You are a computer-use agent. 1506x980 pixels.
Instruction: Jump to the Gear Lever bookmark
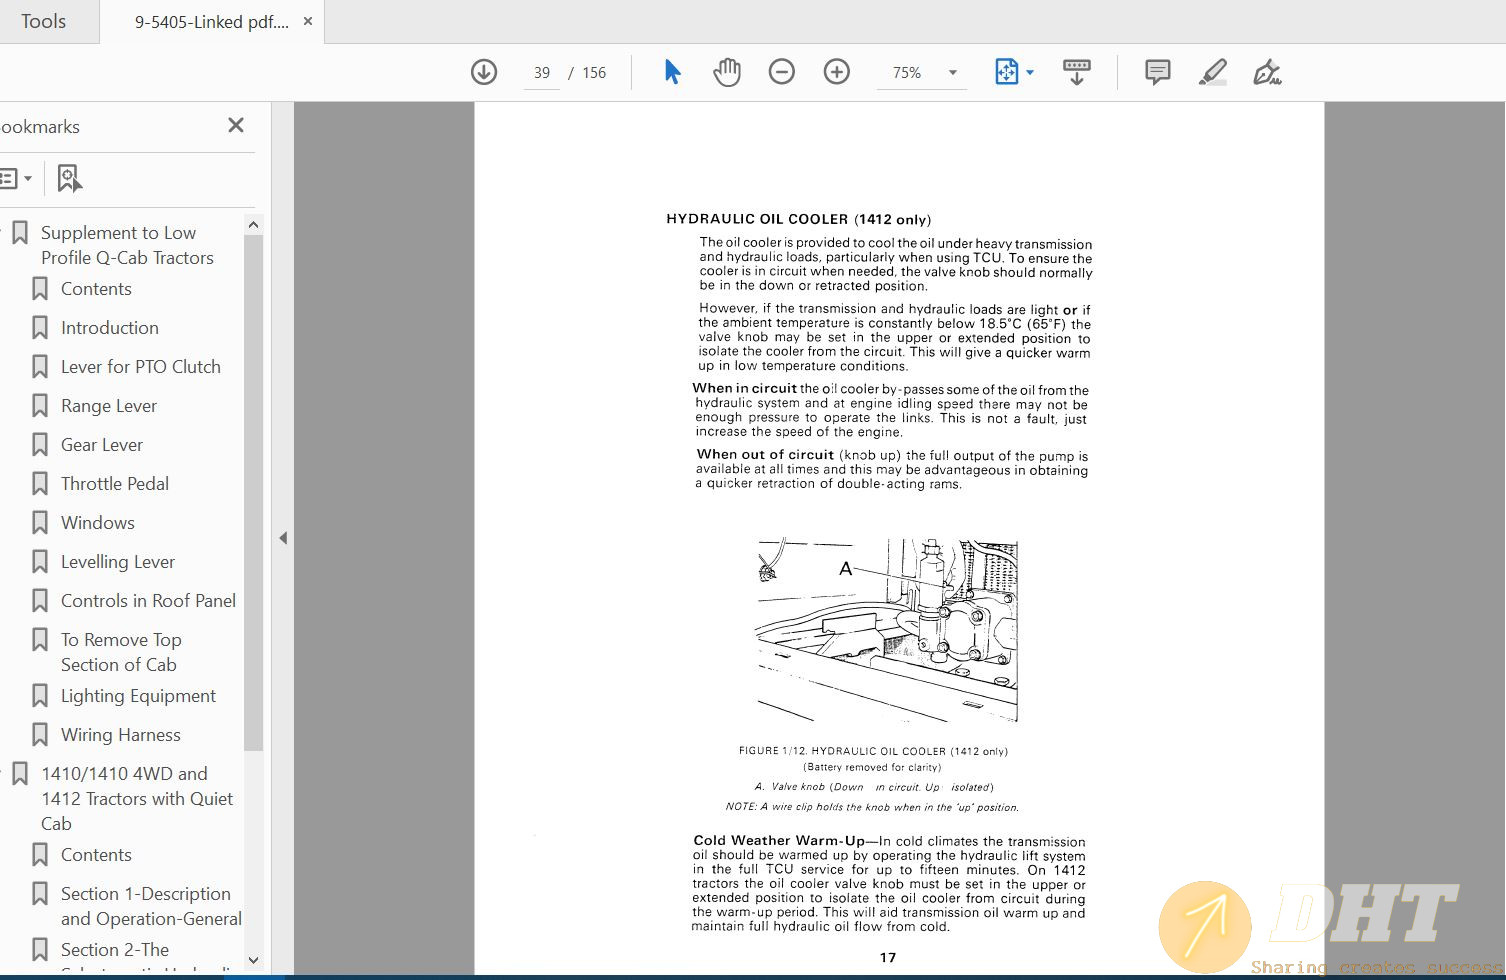102,445
